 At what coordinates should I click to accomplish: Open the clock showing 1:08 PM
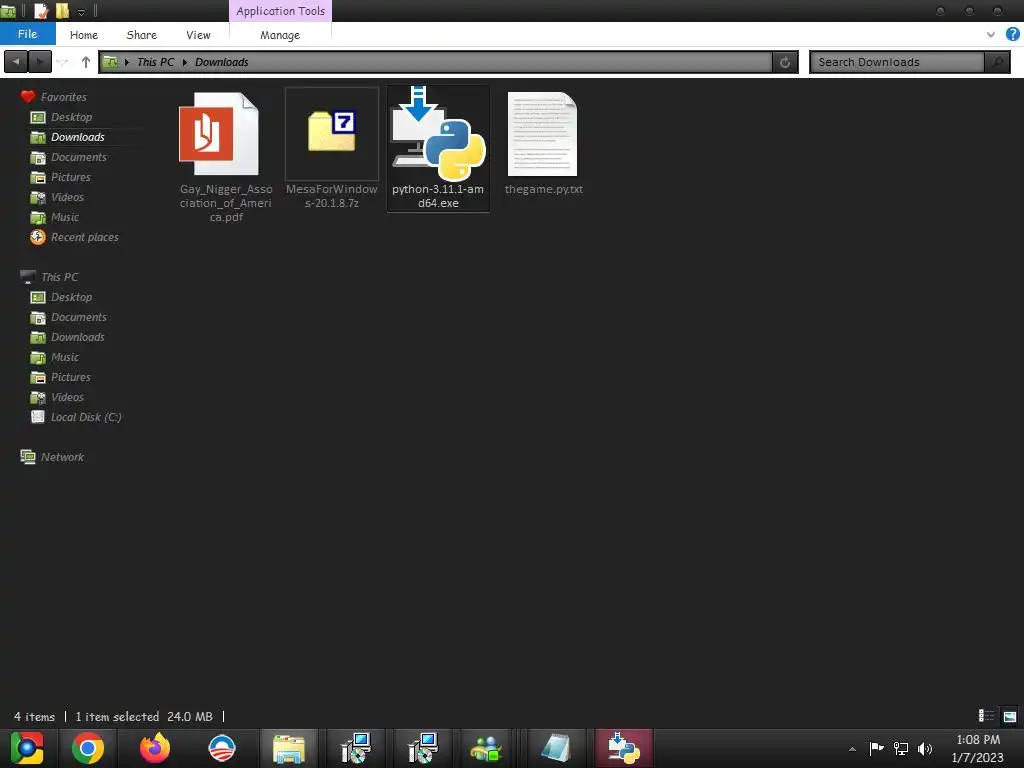(978, 748)
